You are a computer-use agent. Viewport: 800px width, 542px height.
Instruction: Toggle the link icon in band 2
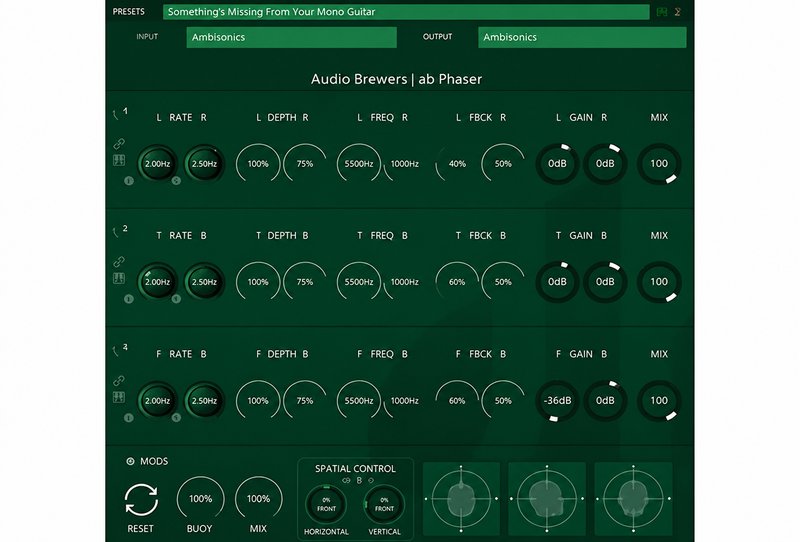point(119,262)
